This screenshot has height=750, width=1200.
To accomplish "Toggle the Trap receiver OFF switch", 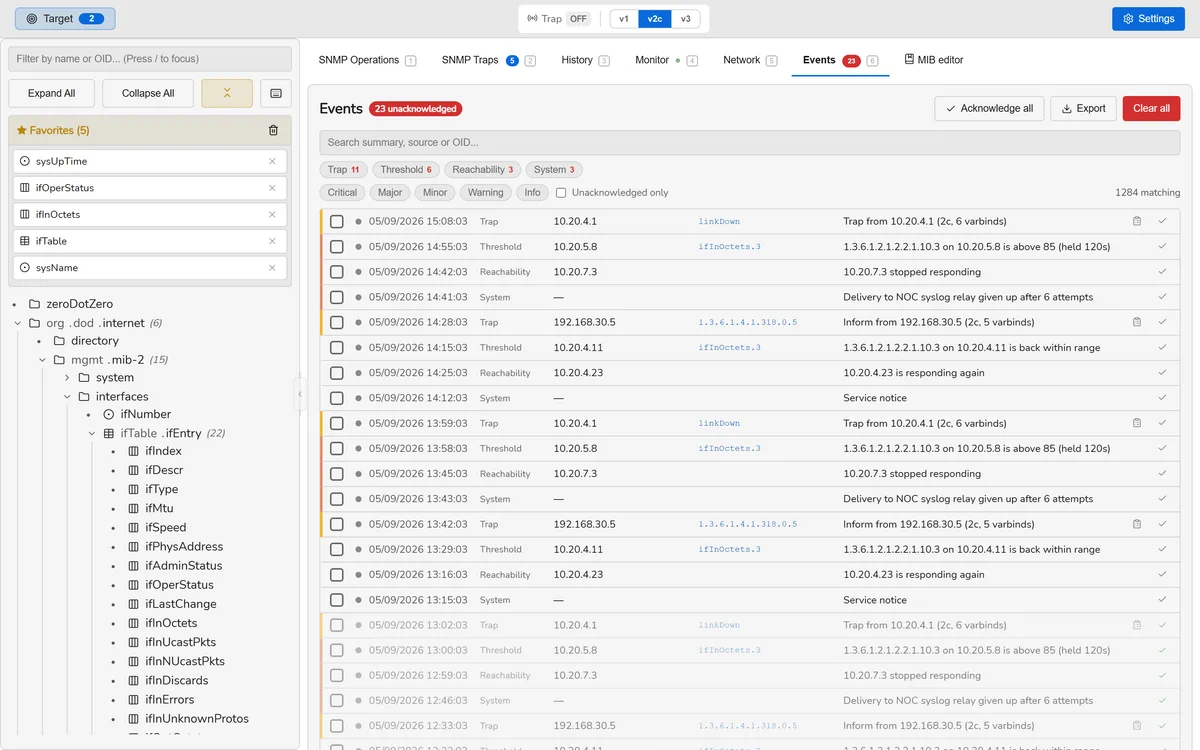I will click(578, 18).
